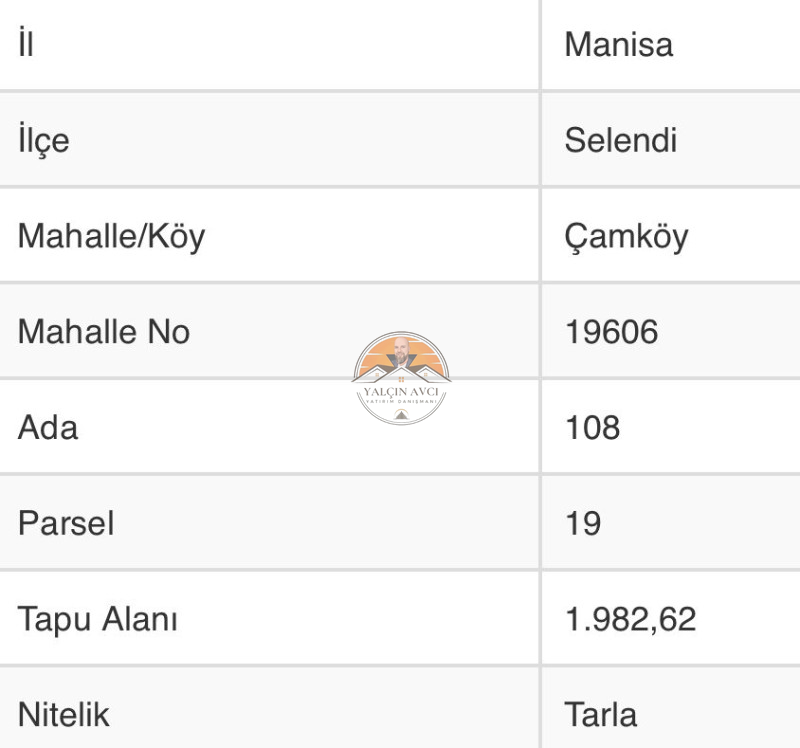Click the Ada value 108
The image size is (800, 748).
592,427
